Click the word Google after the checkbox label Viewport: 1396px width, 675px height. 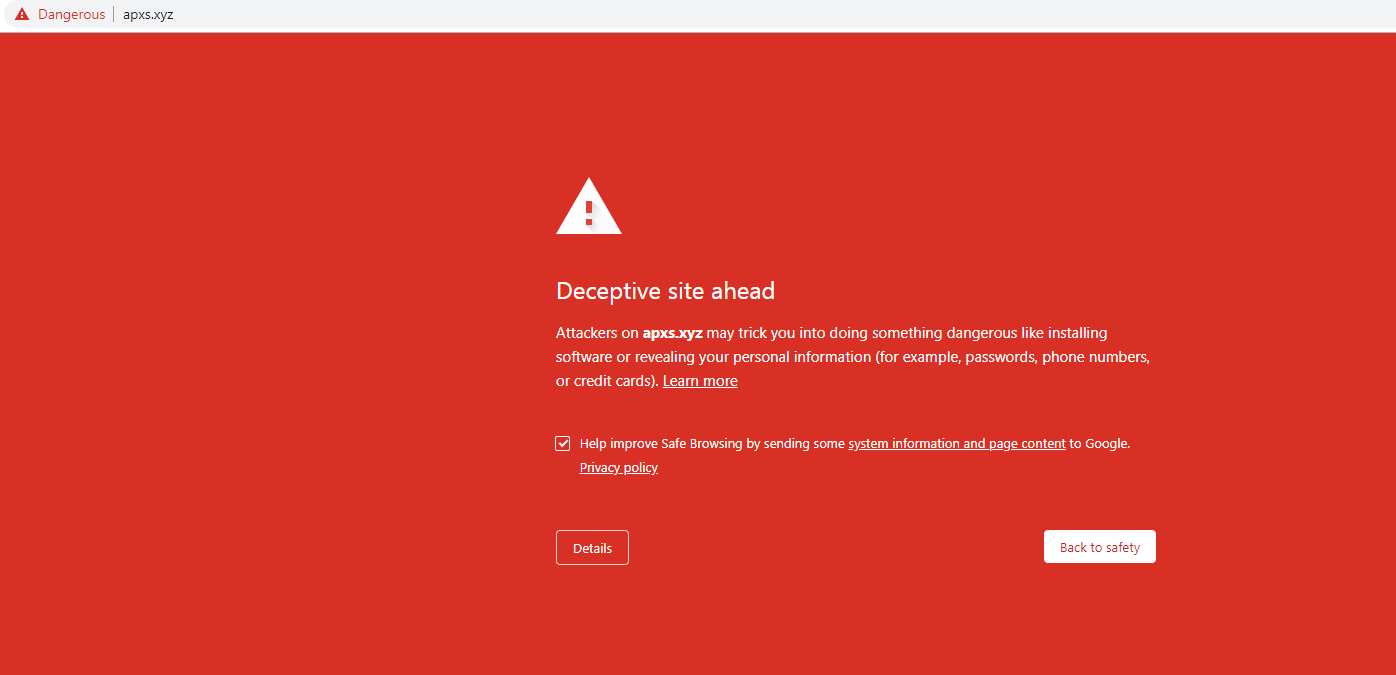pos(1106,444)
